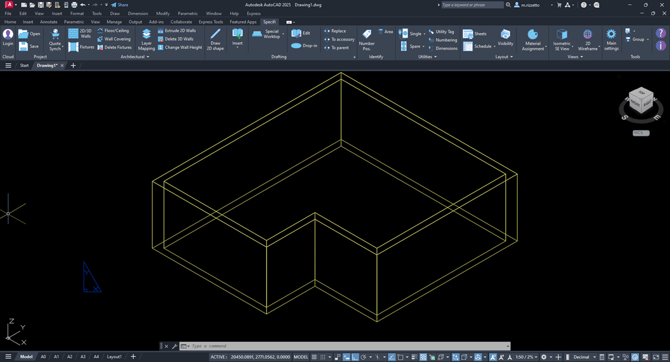Click the Number Pos. tag icon
The image size is (670, 362).
pos(367,34)
